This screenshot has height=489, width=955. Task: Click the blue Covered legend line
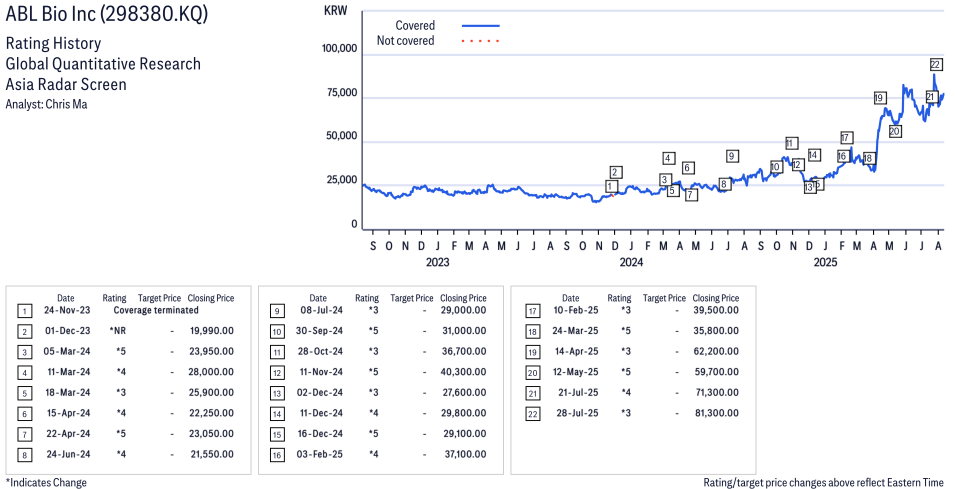[x=481, y=26]
